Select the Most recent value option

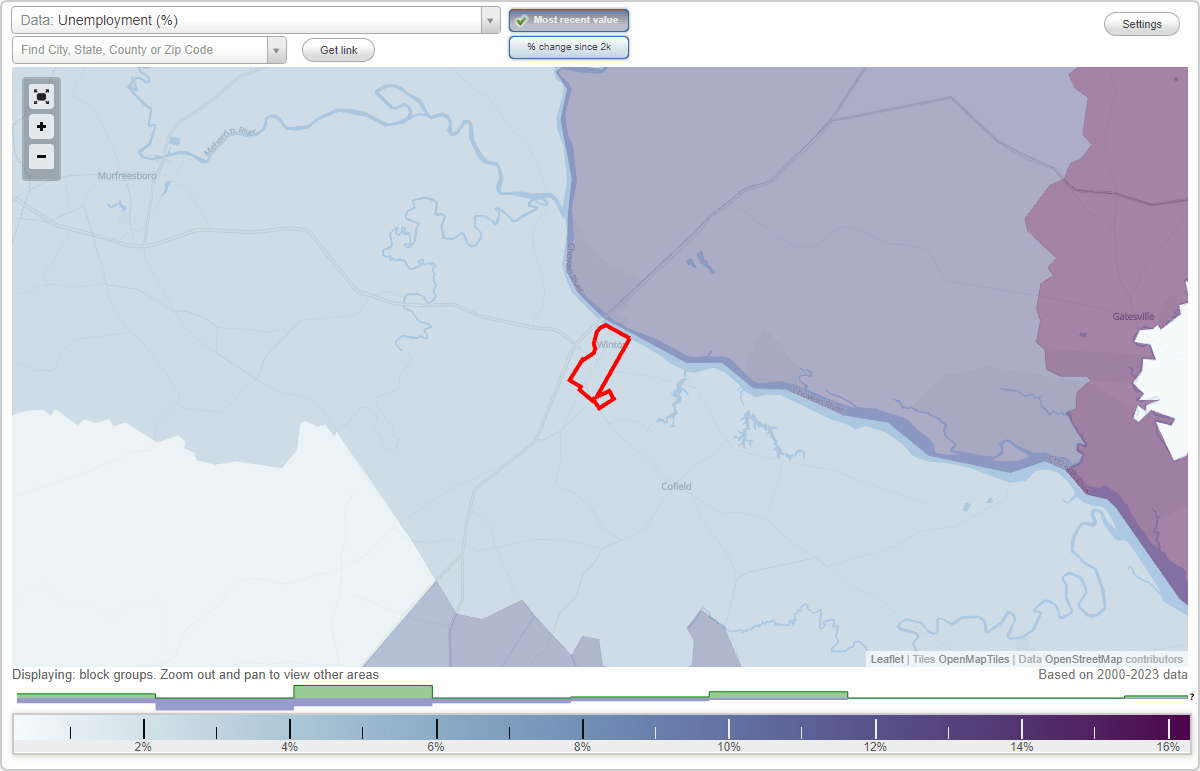click(x=569, y=20)
